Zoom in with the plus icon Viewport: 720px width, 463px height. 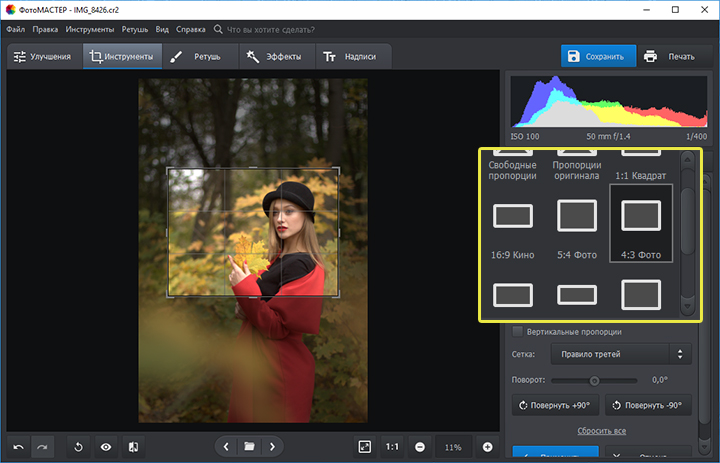[487, 446]
